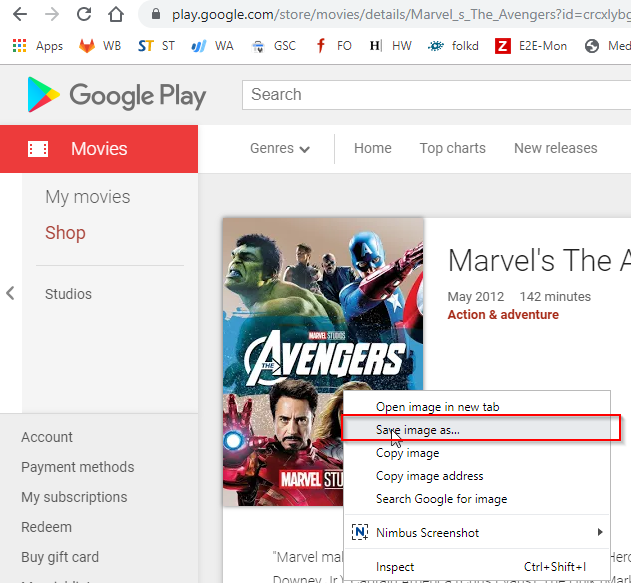The height and width of the screenshot is (583, 631).
Task: Open the E2E-Mon bookmark
Action: 531,46
